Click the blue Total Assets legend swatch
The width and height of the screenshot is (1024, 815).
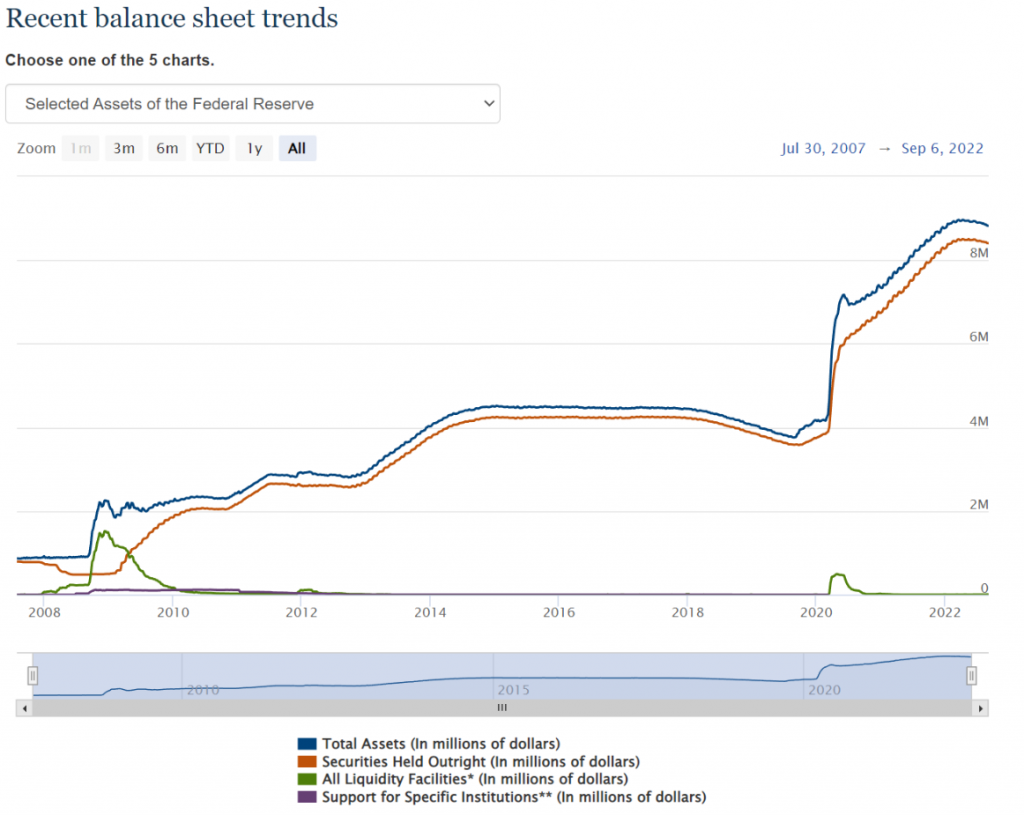(307, 744)
